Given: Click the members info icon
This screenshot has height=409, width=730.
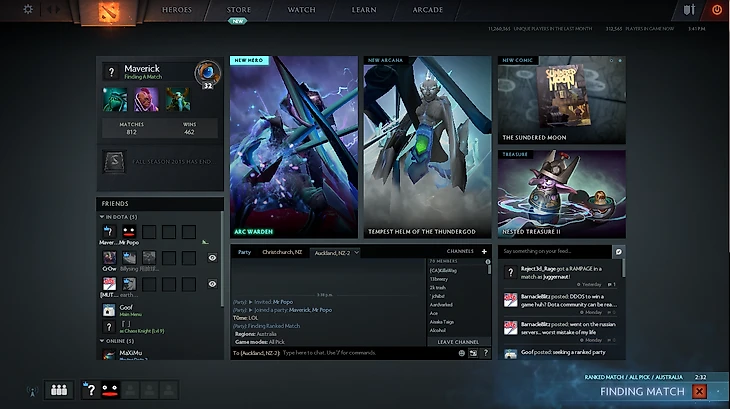Looking at the screenshot, I should 488,262.
